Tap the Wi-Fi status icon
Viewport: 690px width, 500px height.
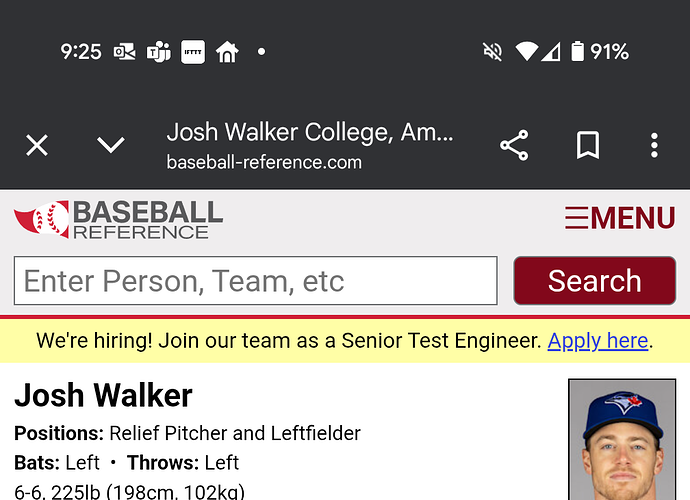tap(526, 52)
